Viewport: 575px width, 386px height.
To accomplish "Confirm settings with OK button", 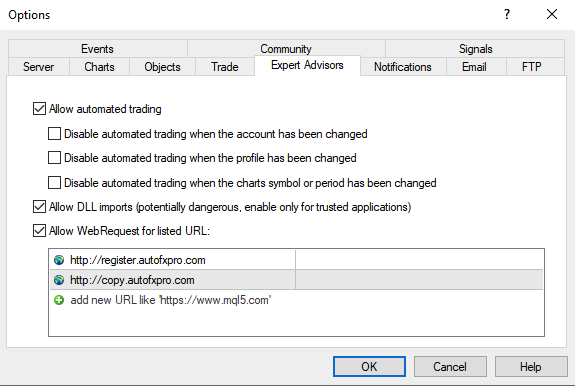I will [369, 367].
